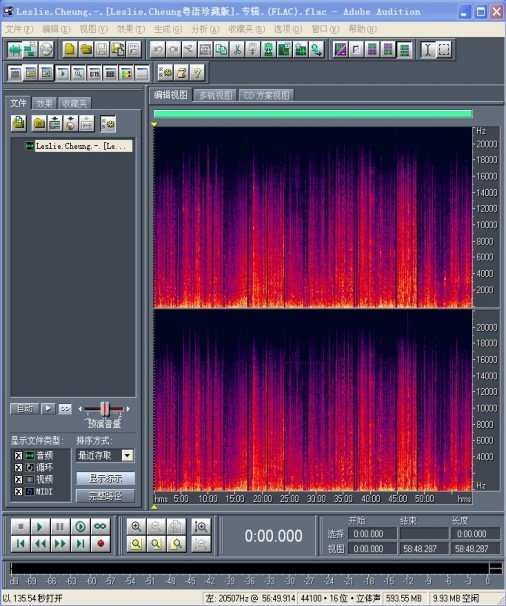Click the import file icon in the organizer panel
This screenshot has height=606, width=506.
[x=18, y=123]
